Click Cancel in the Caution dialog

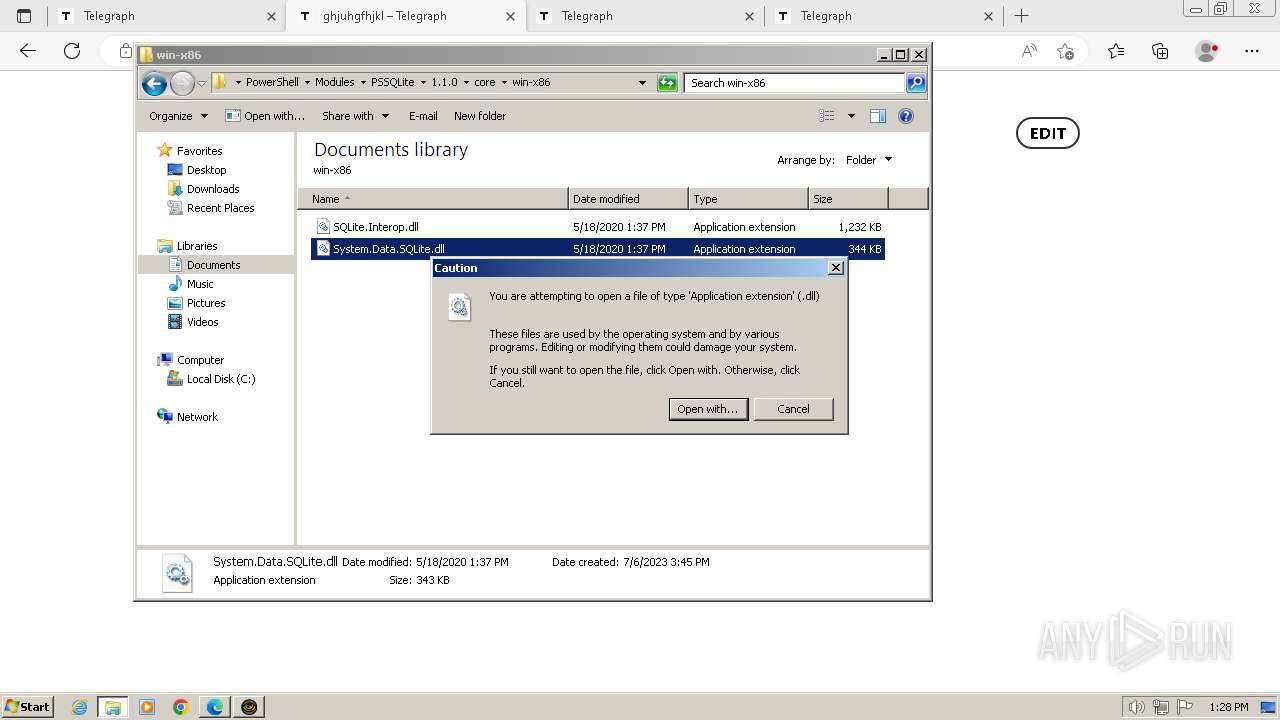(793, 409)
